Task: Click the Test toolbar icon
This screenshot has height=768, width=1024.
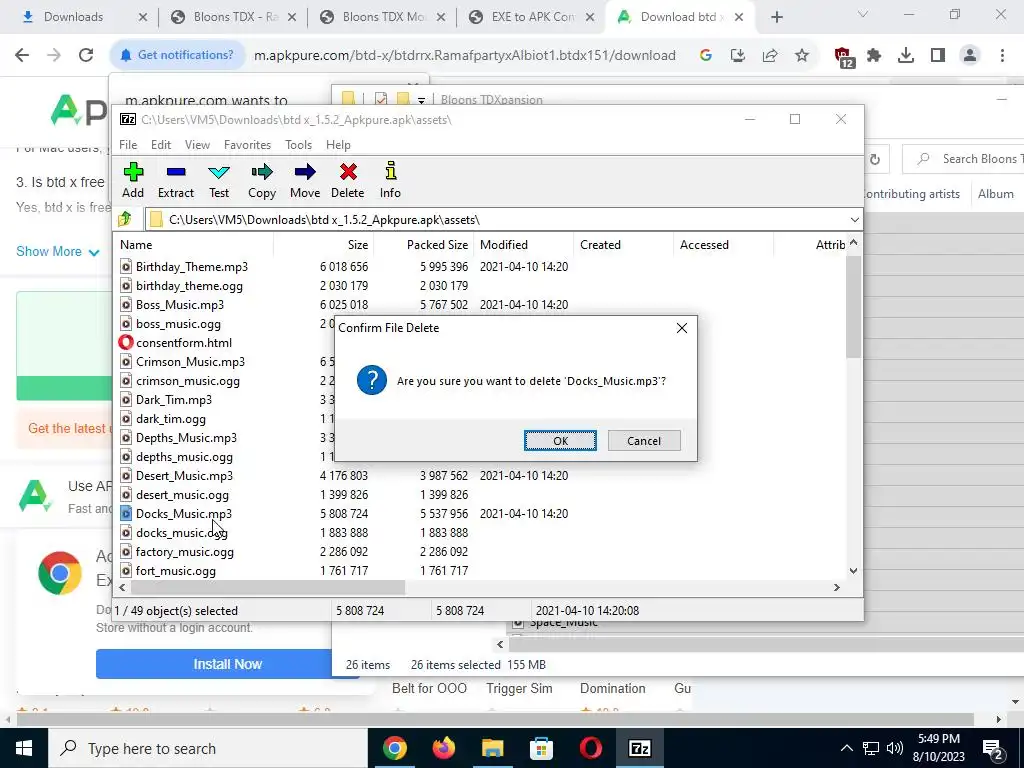Action: point(219,172)
